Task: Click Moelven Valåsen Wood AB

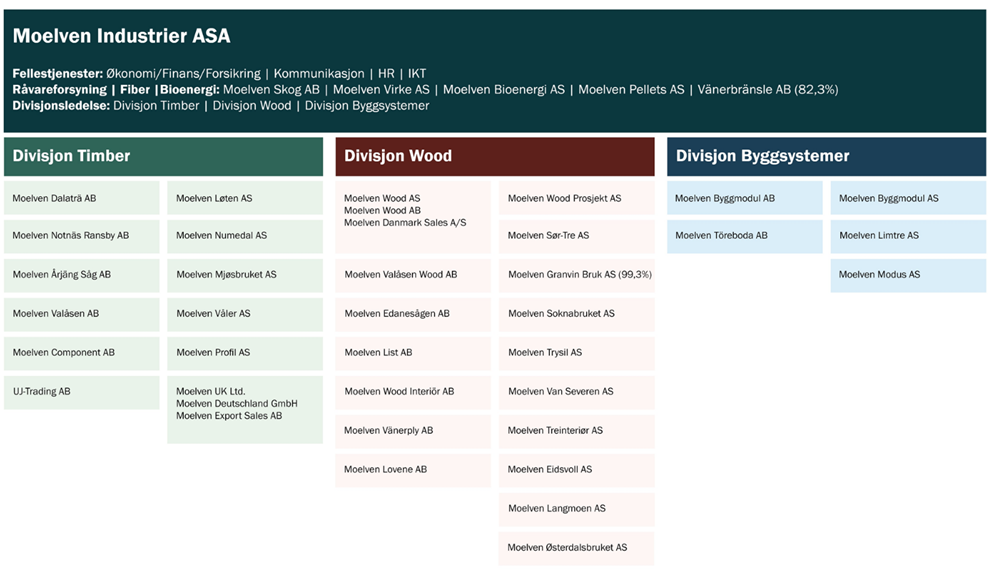Action: [413, 275]
